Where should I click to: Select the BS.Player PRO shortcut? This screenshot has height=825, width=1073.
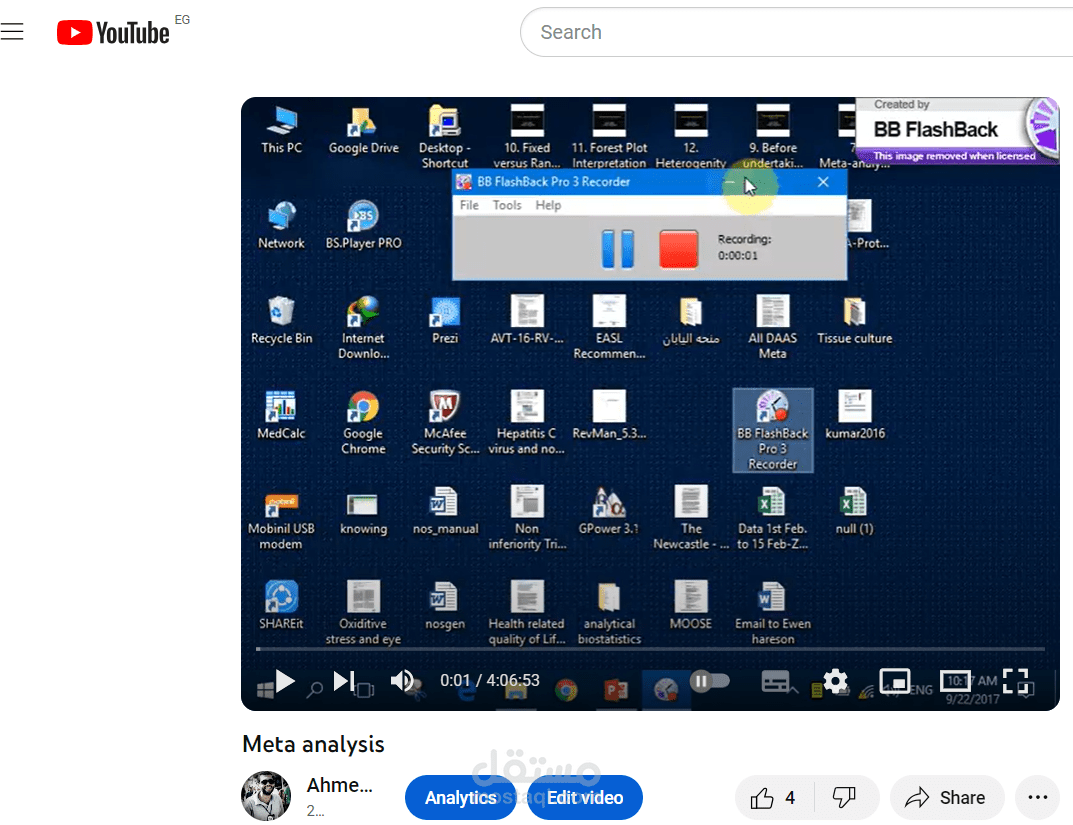coord(363,225)
